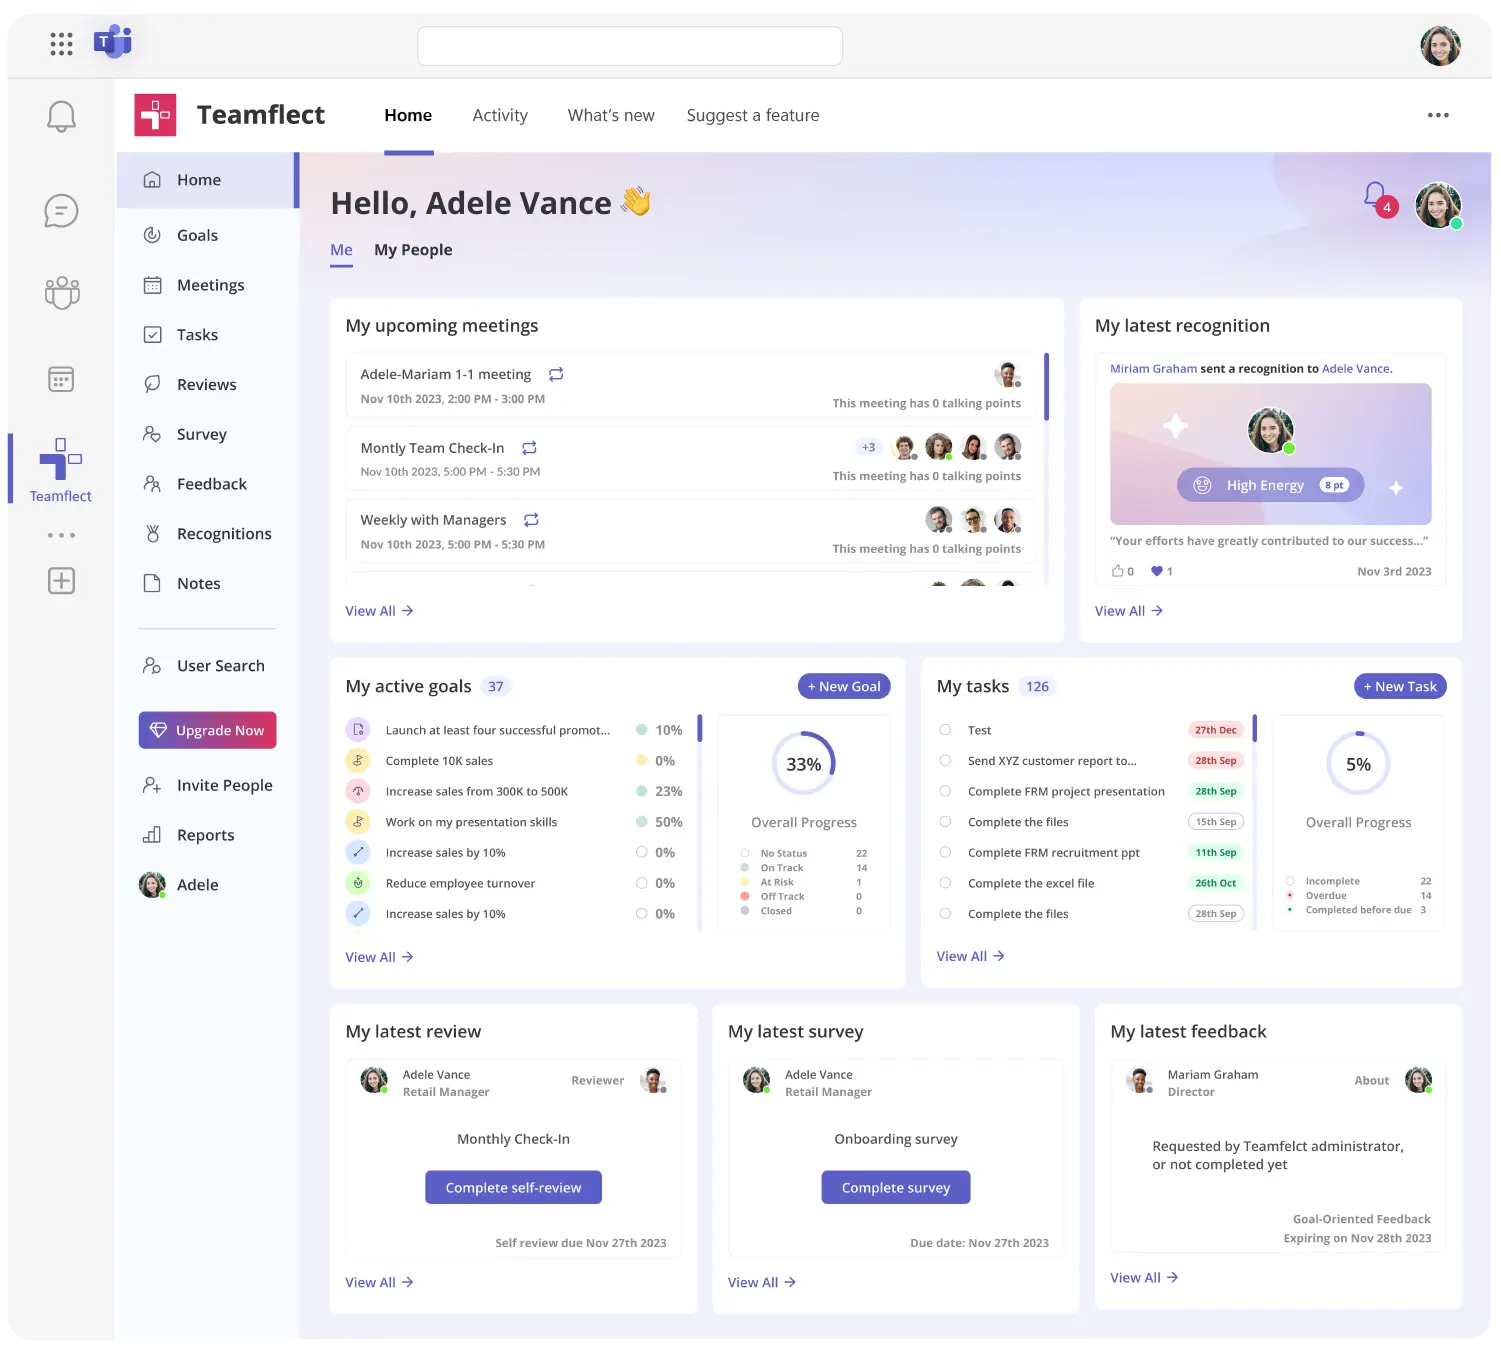This screenshot has height=1351, width=1501.
Task: View all tasks link
Action: pyautogui.click(x=970, y=956)
